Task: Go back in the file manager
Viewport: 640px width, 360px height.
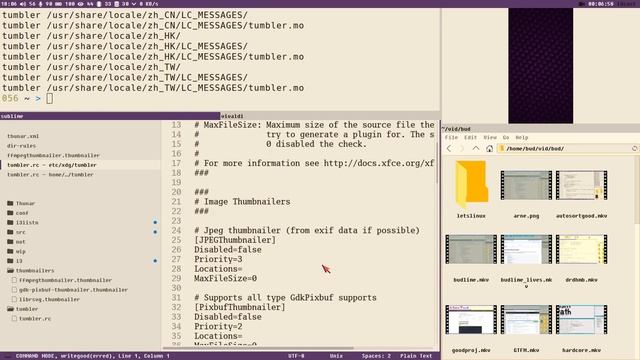Action: point(449,149)
